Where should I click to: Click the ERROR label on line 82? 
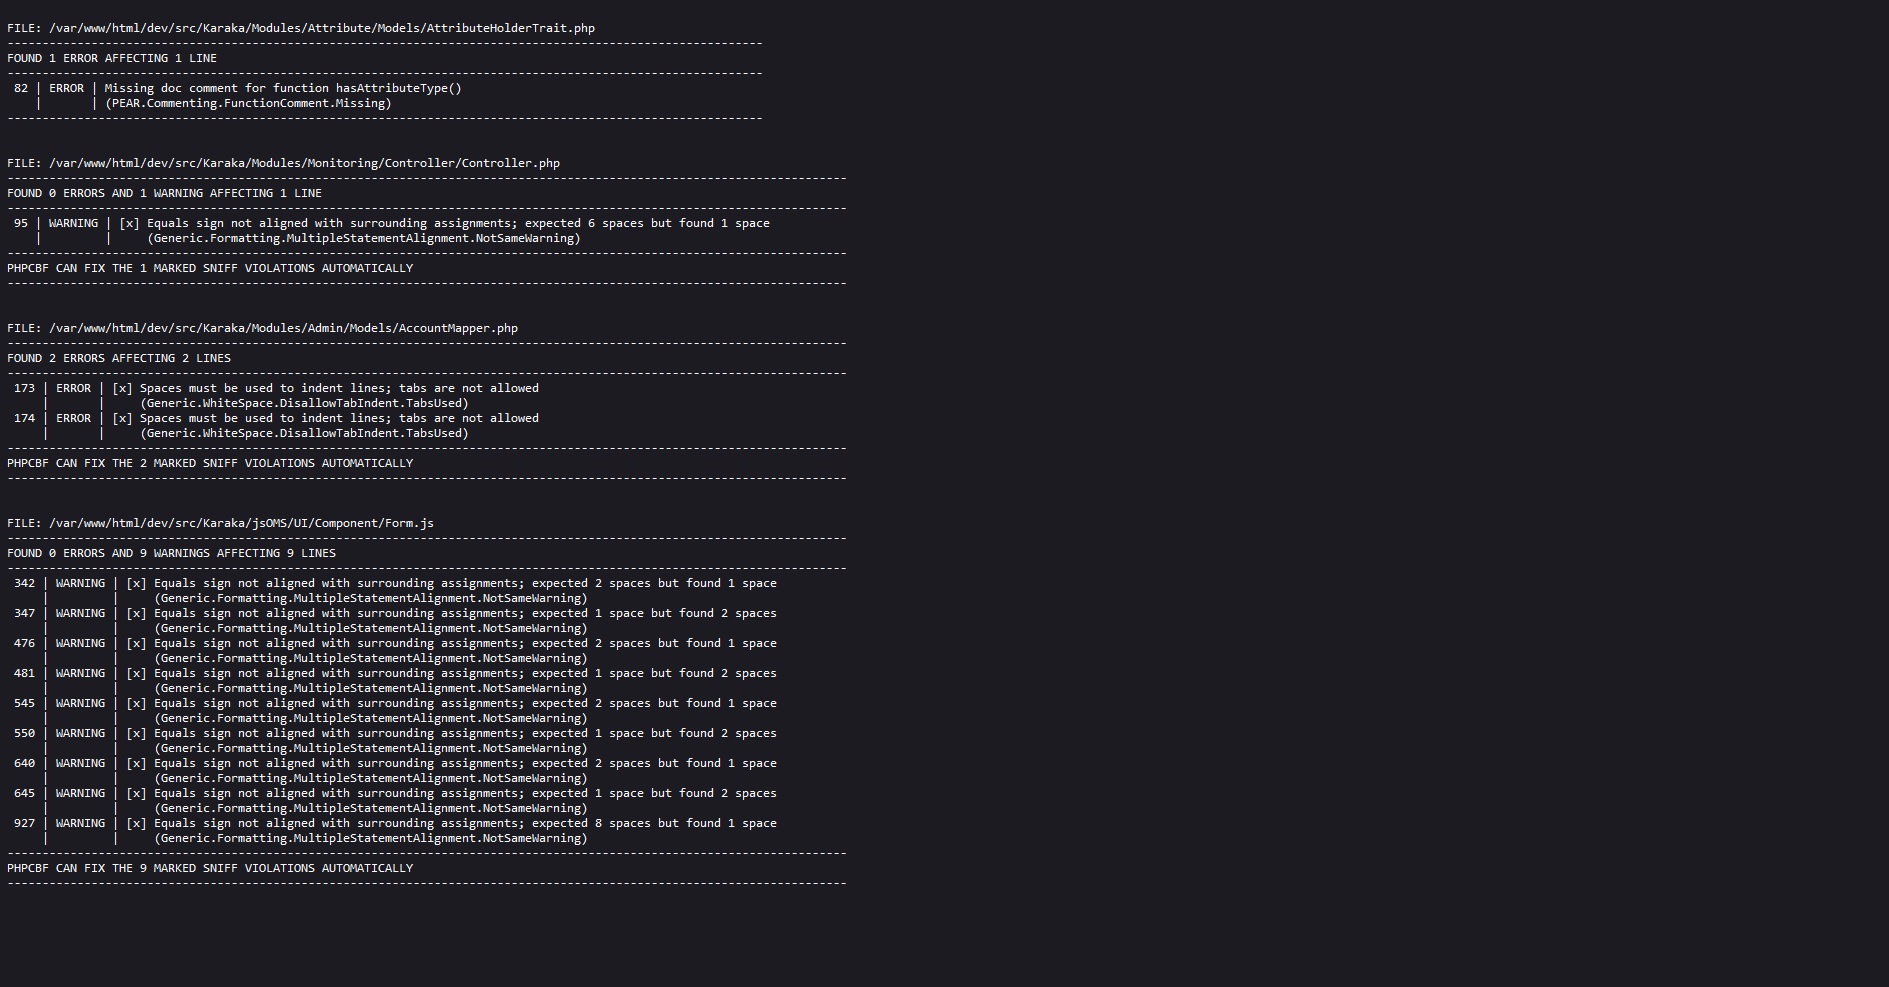click(x=66, y=88)
